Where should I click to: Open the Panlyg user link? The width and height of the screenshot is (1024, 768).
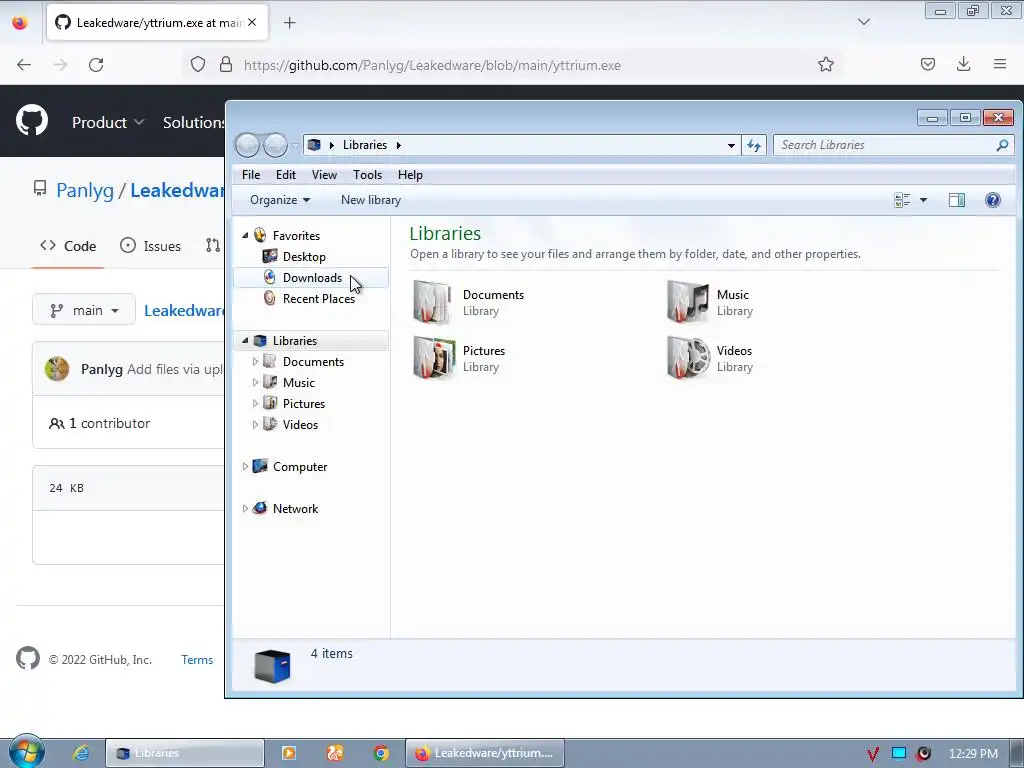[x=85, y=191]
